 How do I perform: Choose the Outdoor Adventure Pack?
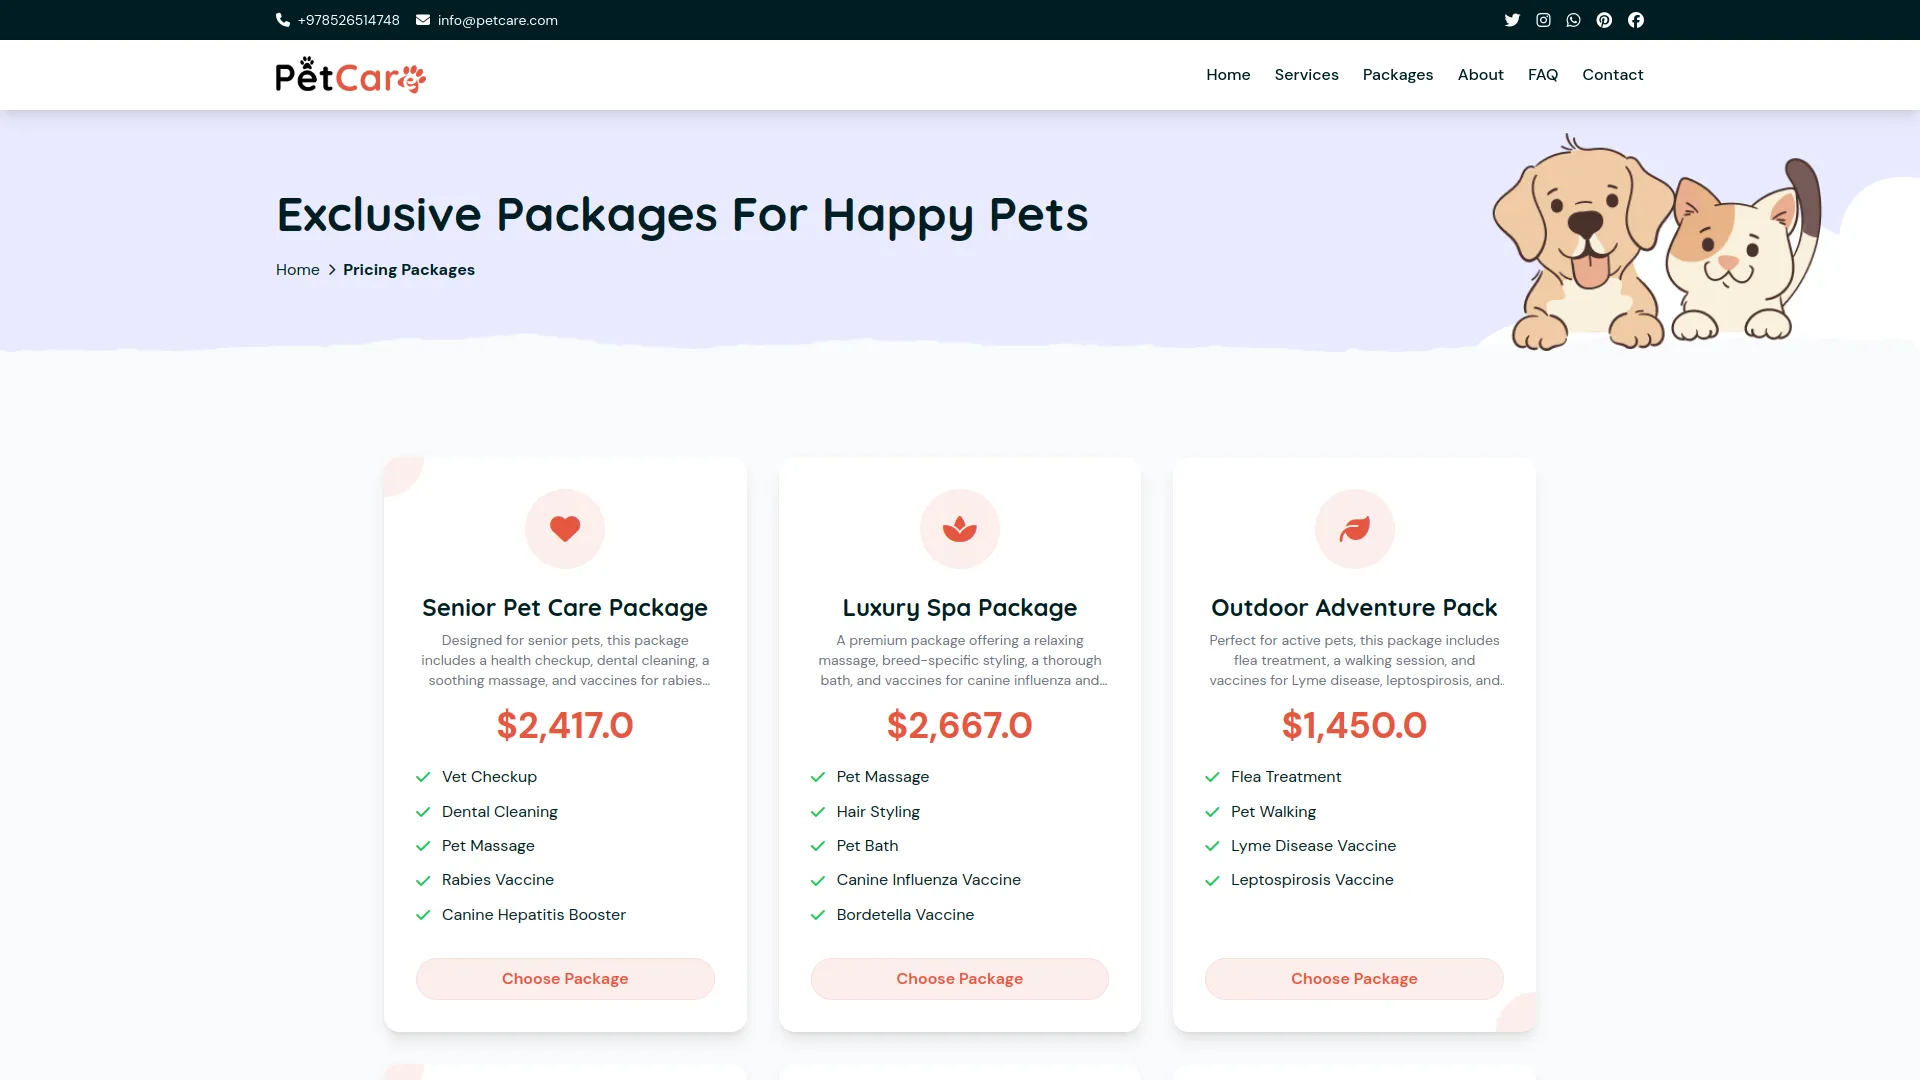coord(1354,978)
